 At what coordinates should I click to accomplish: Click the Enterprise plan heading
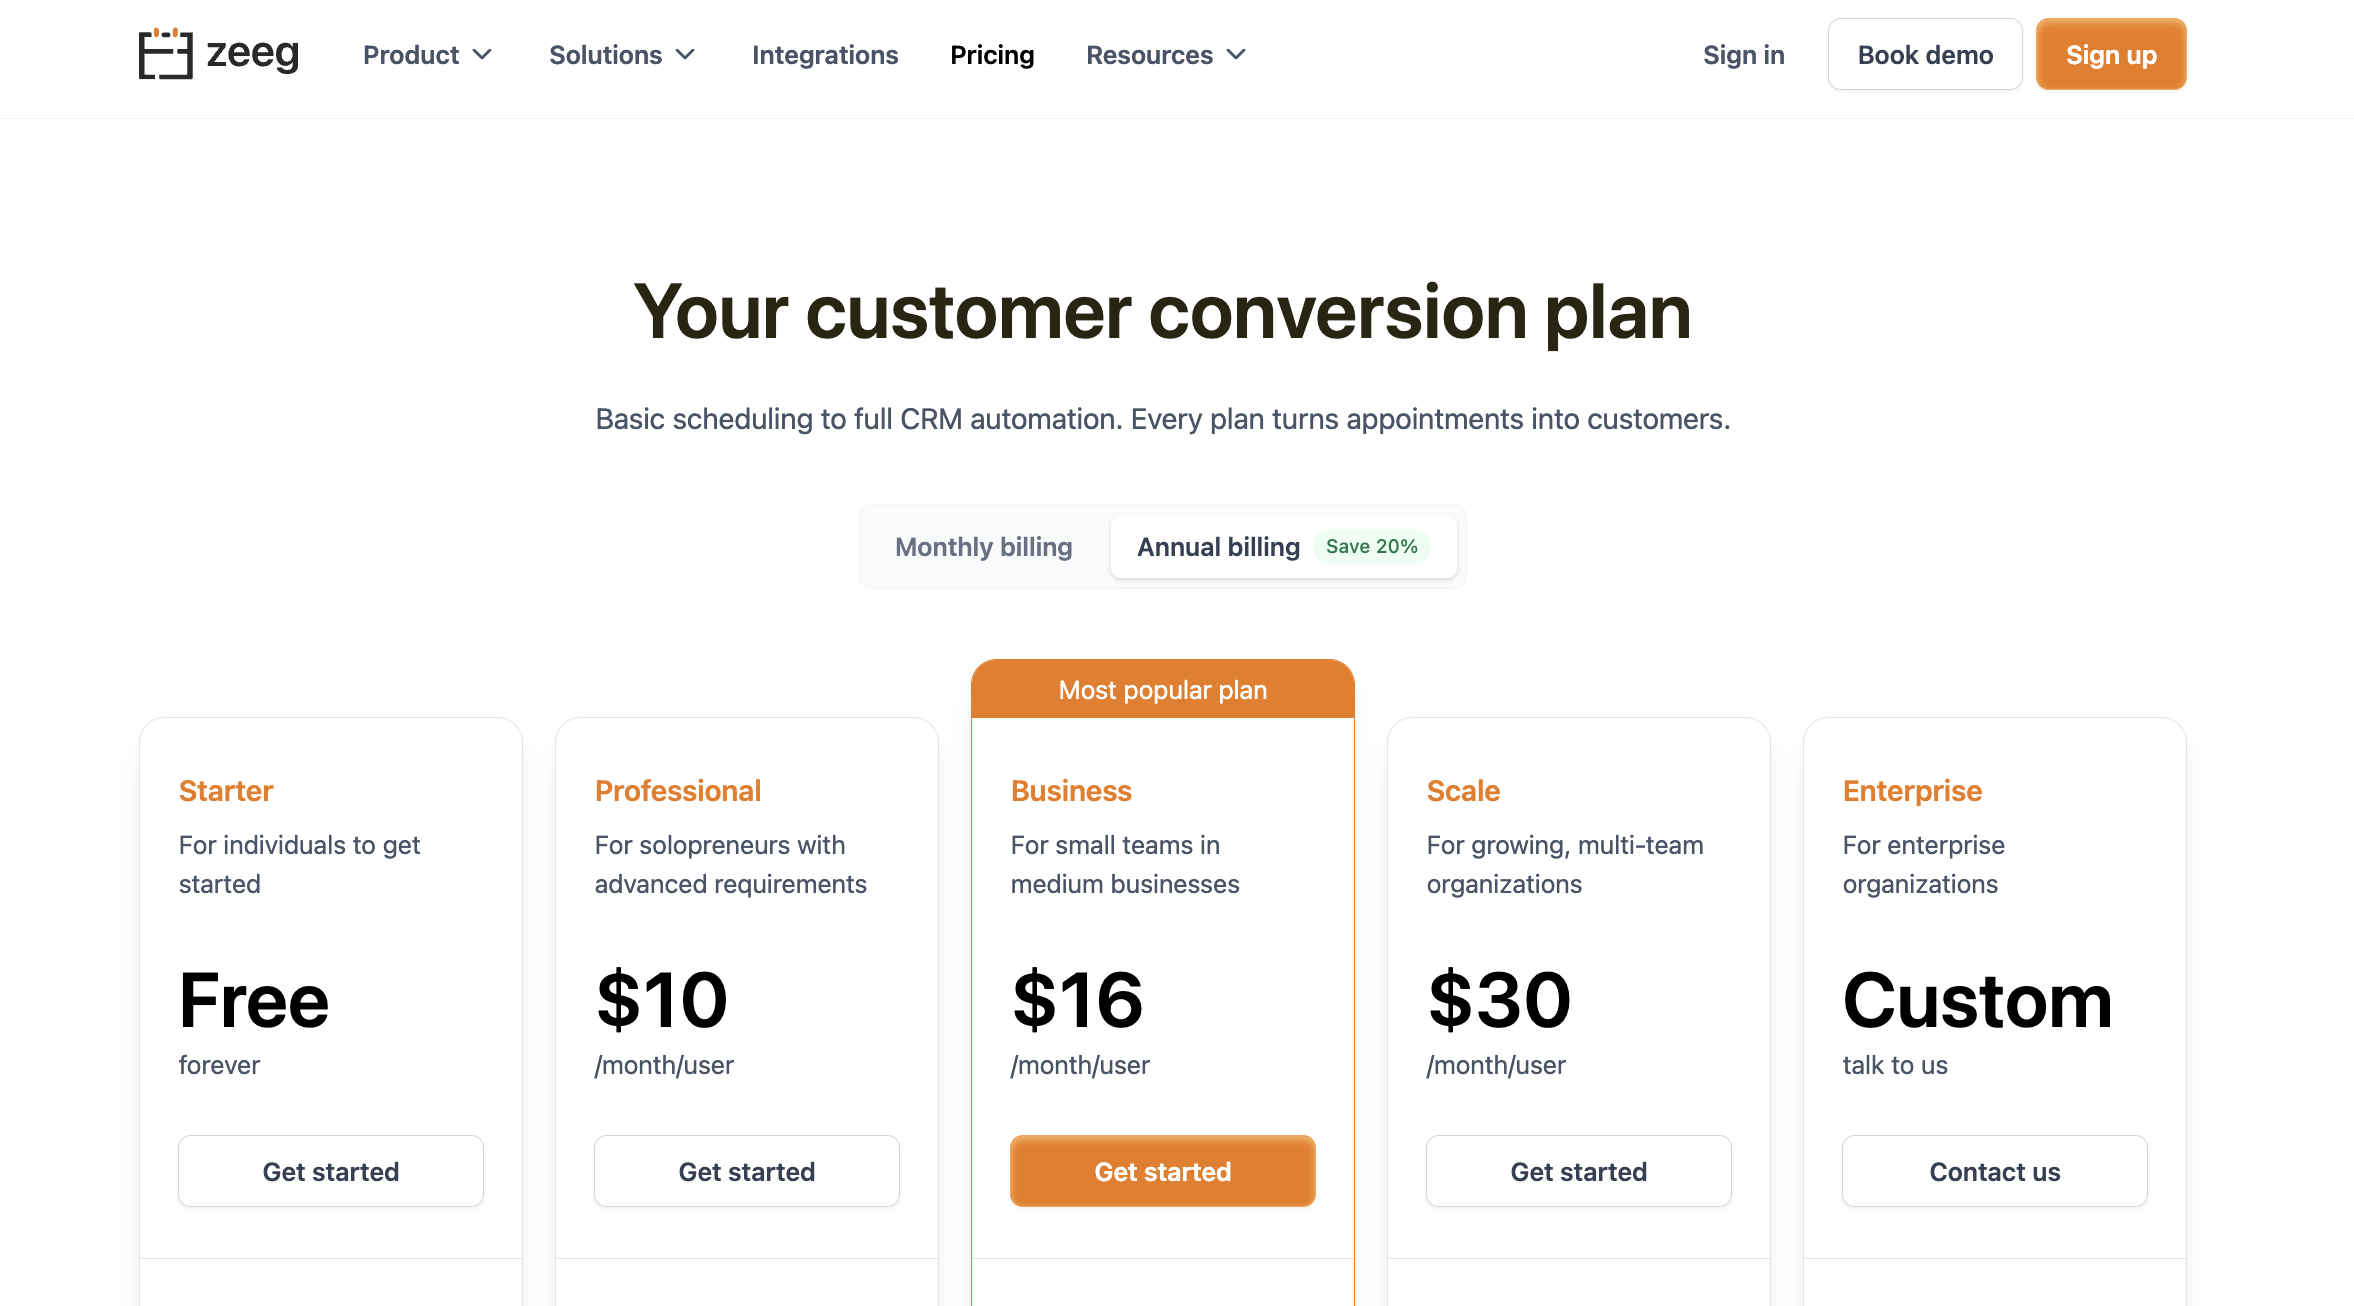point(1911,790)
